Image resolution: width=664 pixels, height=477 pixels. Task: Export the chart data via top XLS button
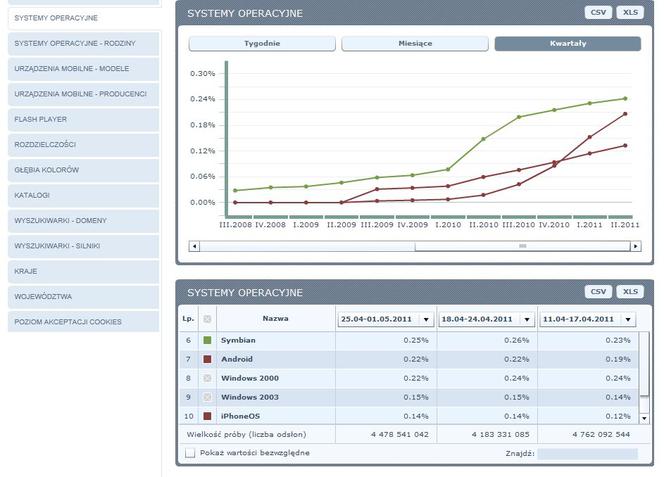(x=630, y=12)
